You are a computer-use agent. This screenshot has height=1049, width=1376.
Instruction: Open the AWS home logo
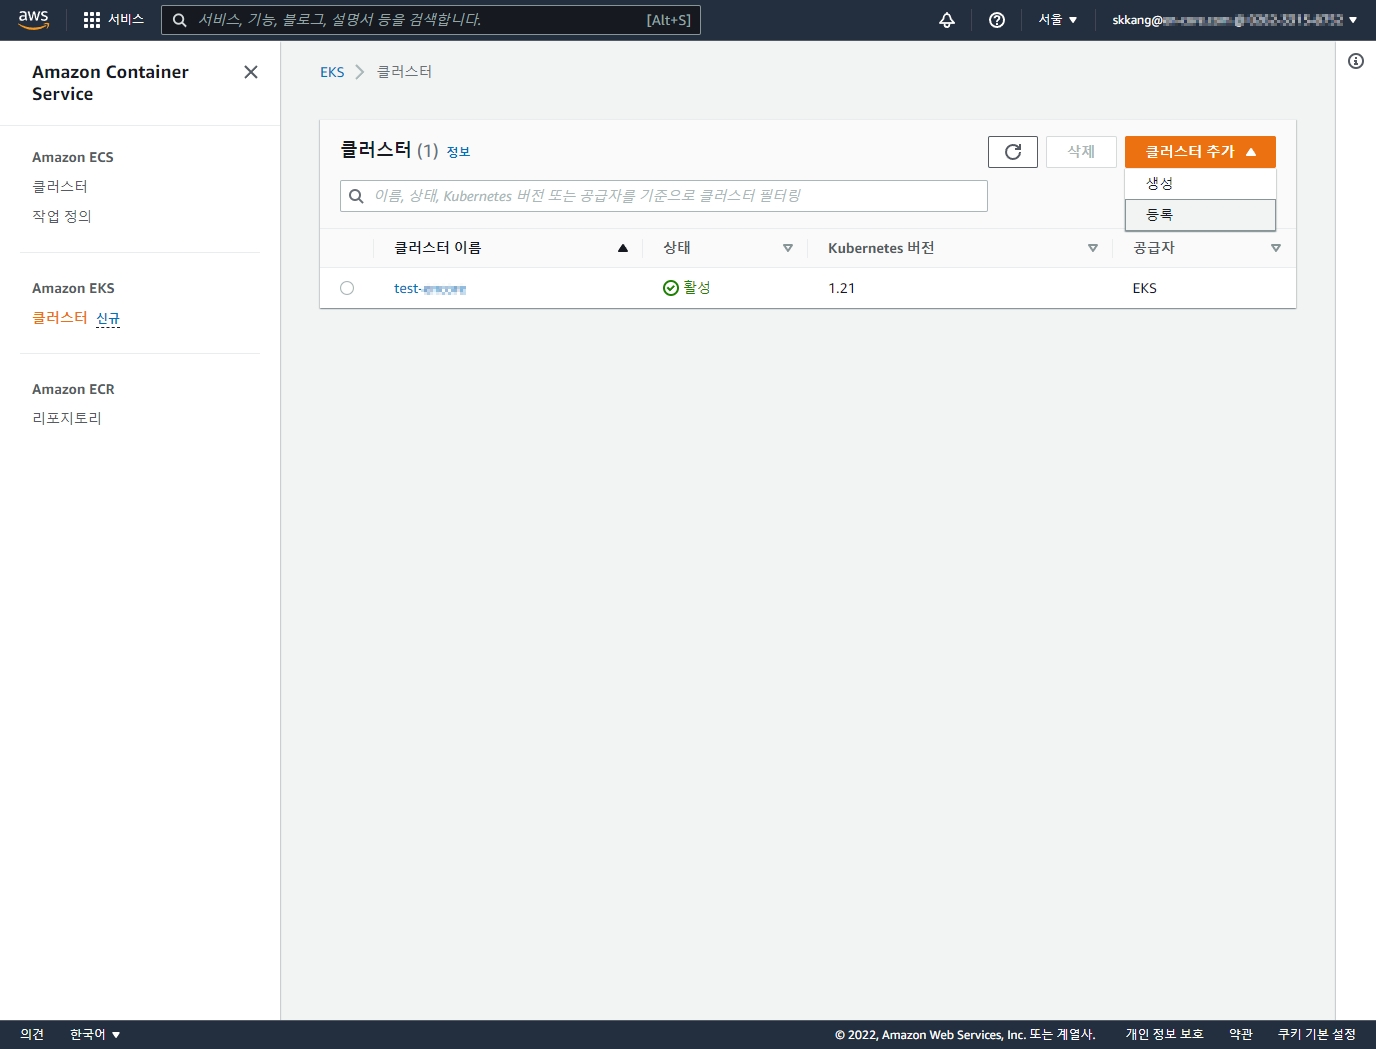33,20
